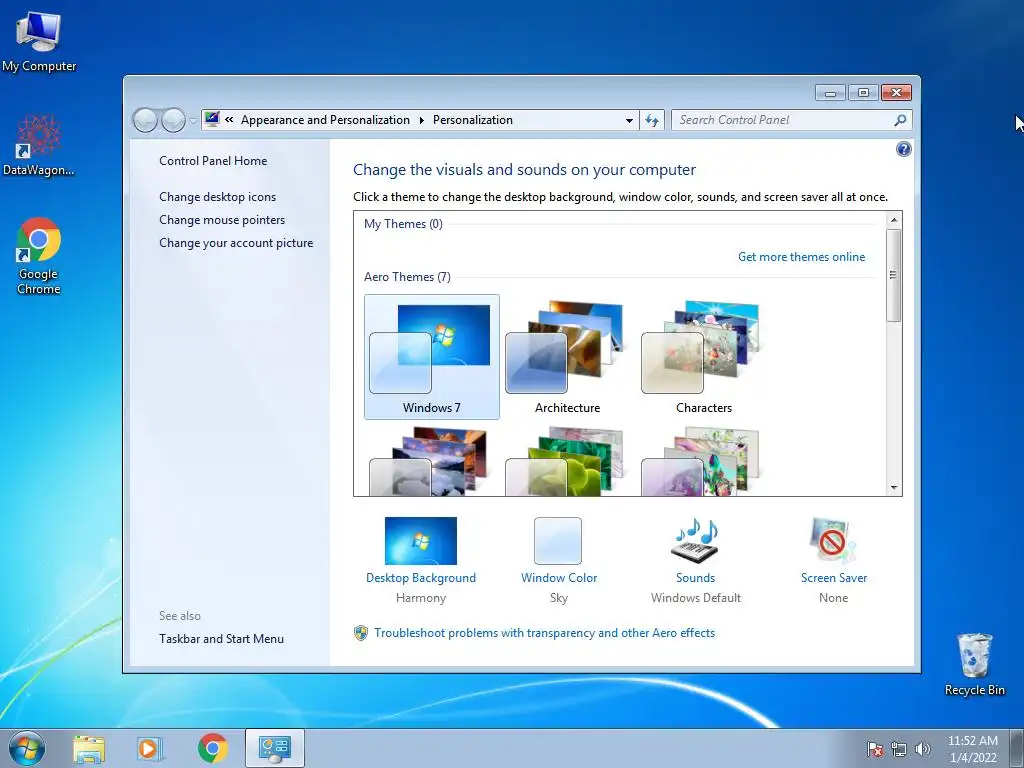Image resolution: width=1024 pixels, height=768 pixels.
Task: Open the My Computer desktop icon
Action: coord(39,40)
